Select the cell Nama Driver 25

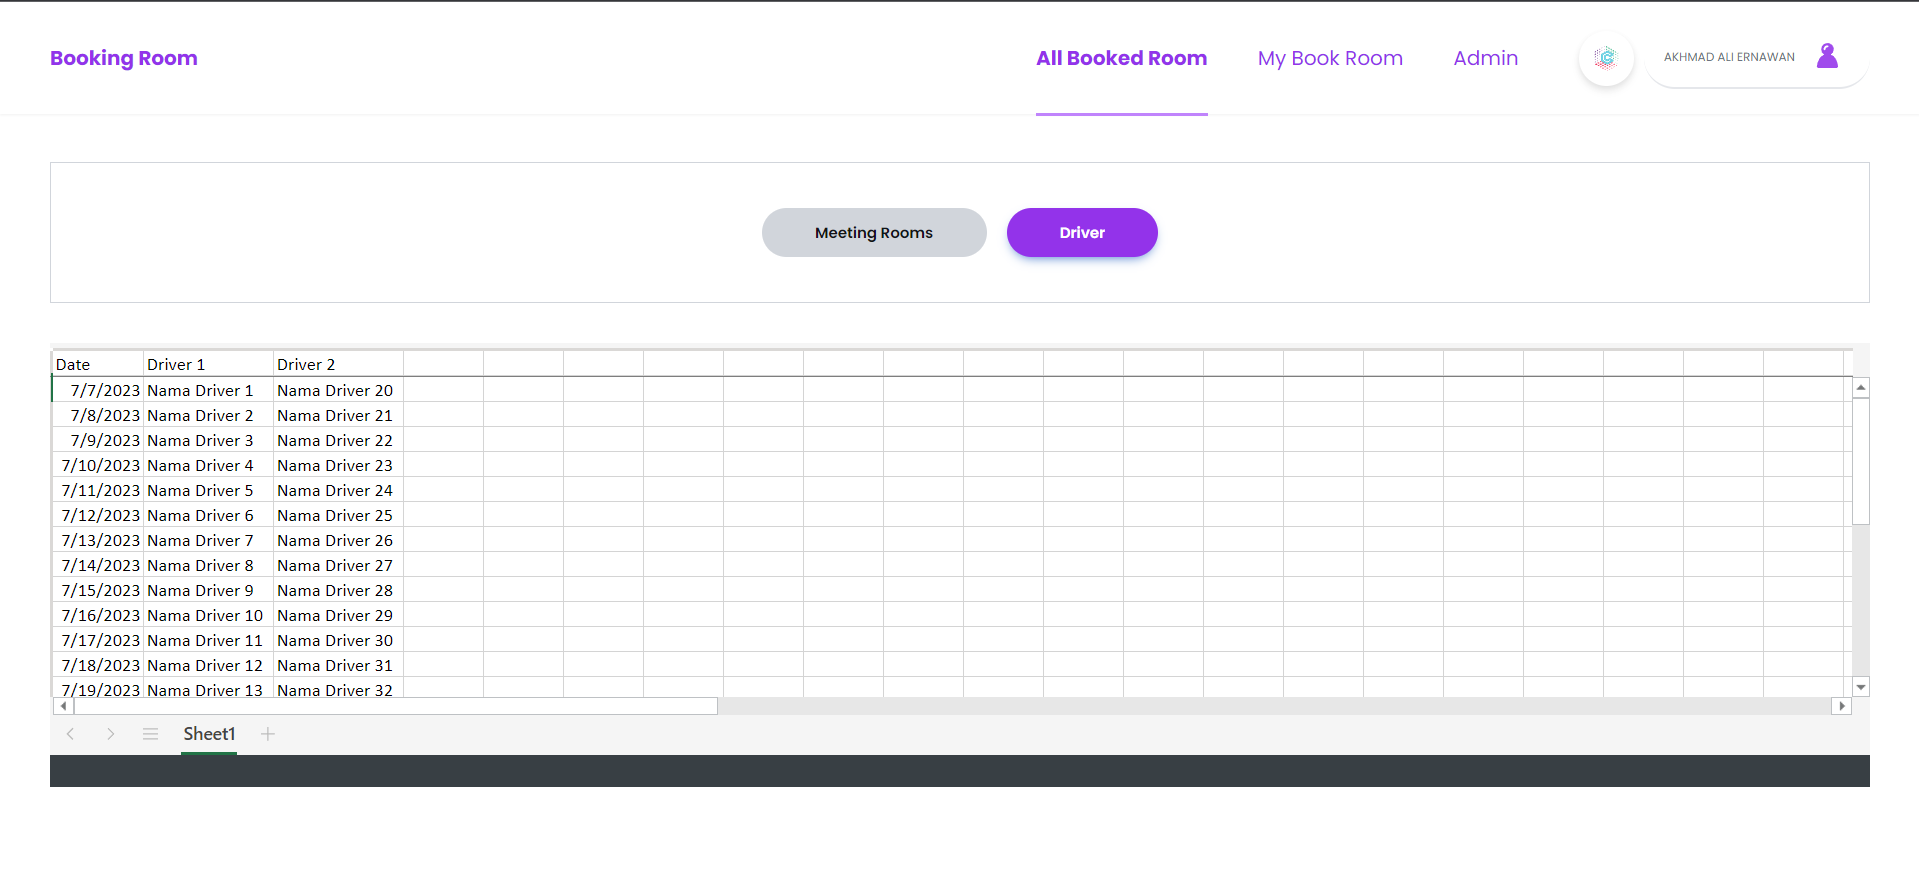tap(338, 515)
